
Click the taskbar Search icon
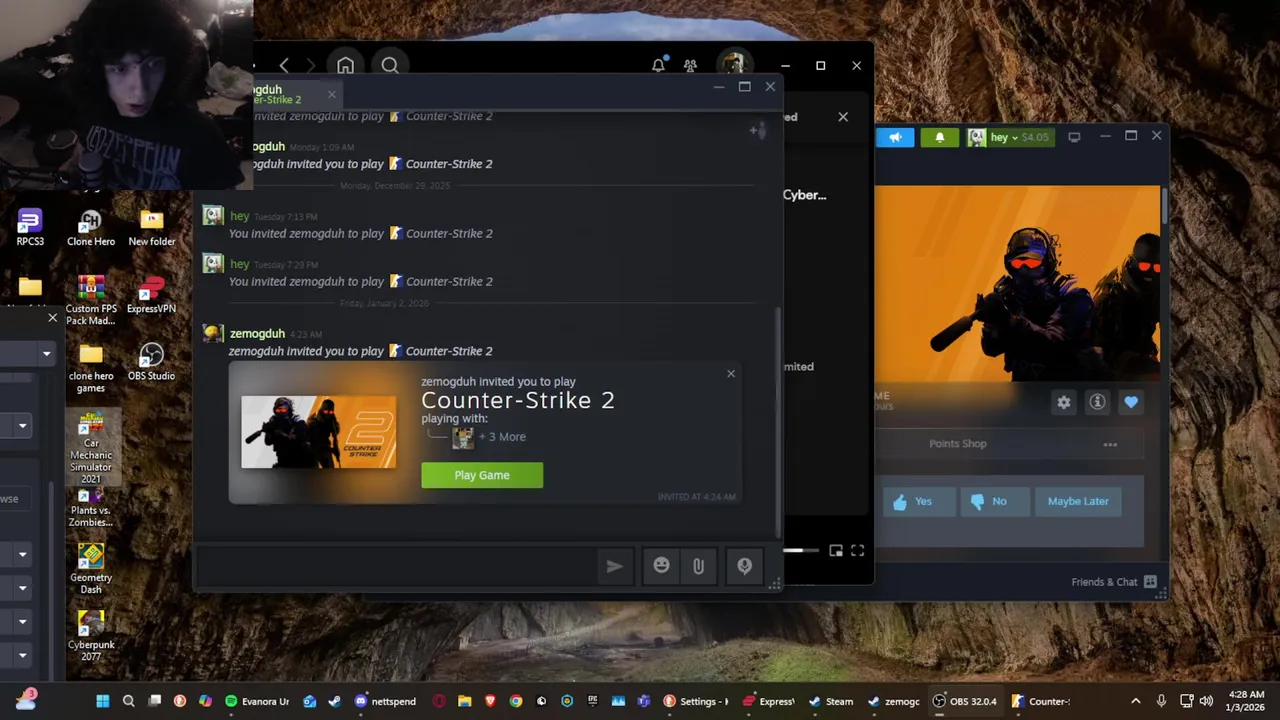click(x=128, y=701)
